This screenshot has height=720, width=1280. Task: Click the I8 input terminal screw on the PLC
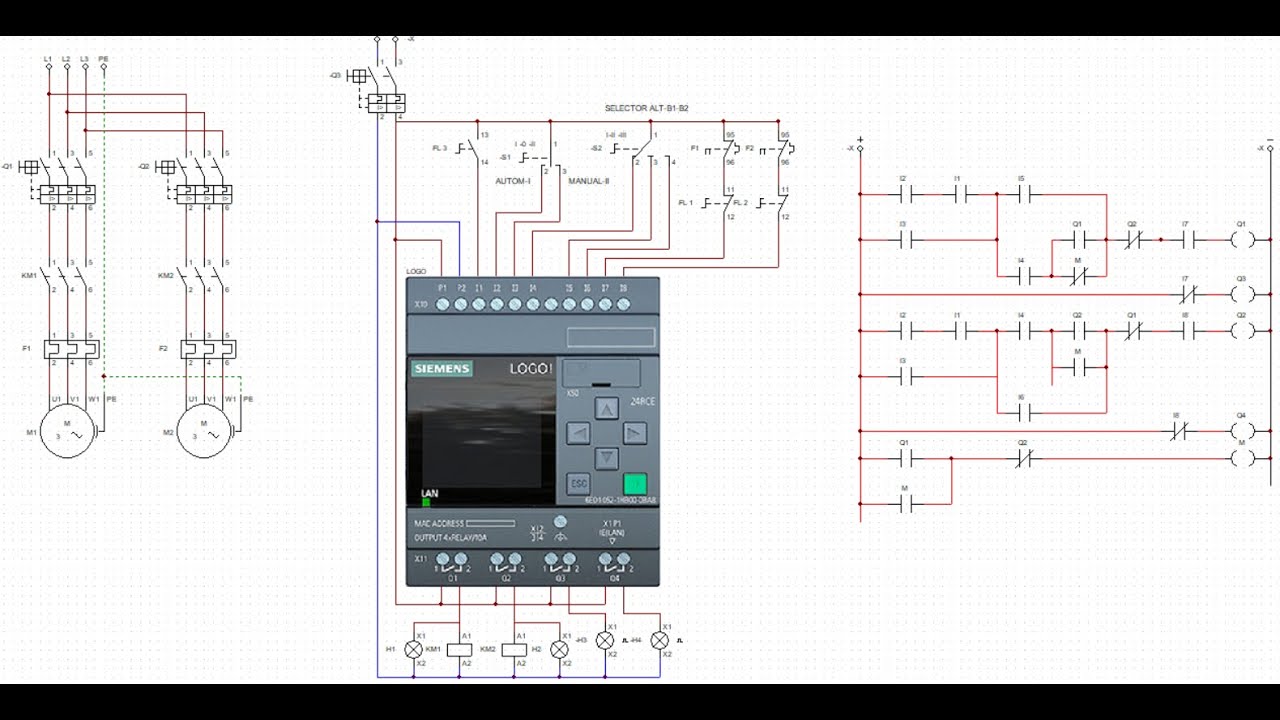click(x=623, y=304)
